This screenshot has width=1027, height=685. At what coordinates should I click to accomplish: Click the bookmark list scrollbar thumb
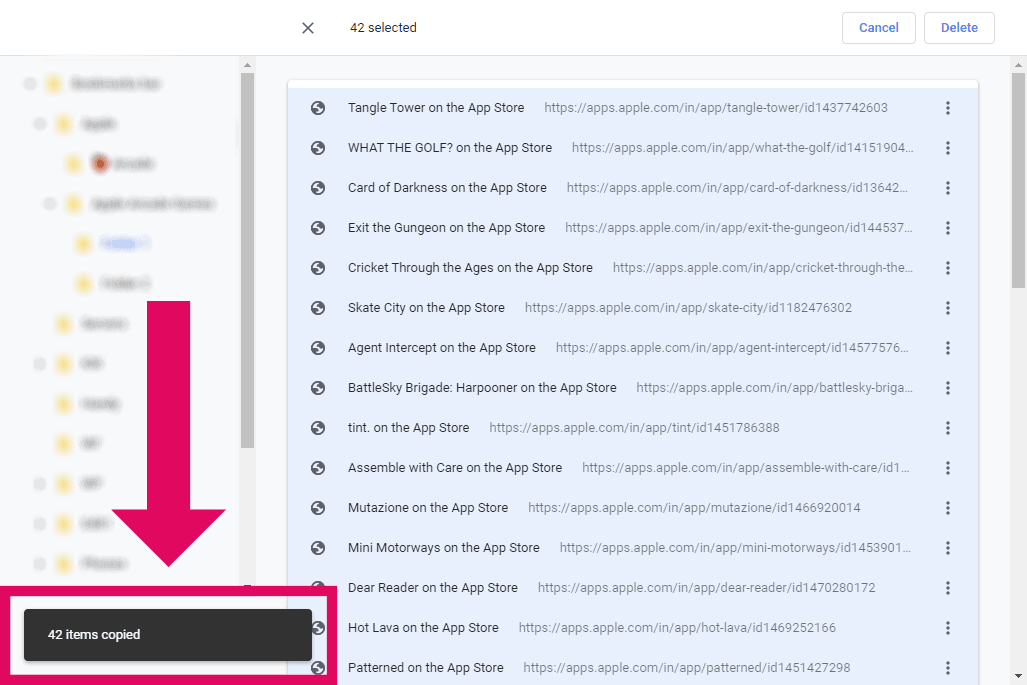click(1018, 180)
